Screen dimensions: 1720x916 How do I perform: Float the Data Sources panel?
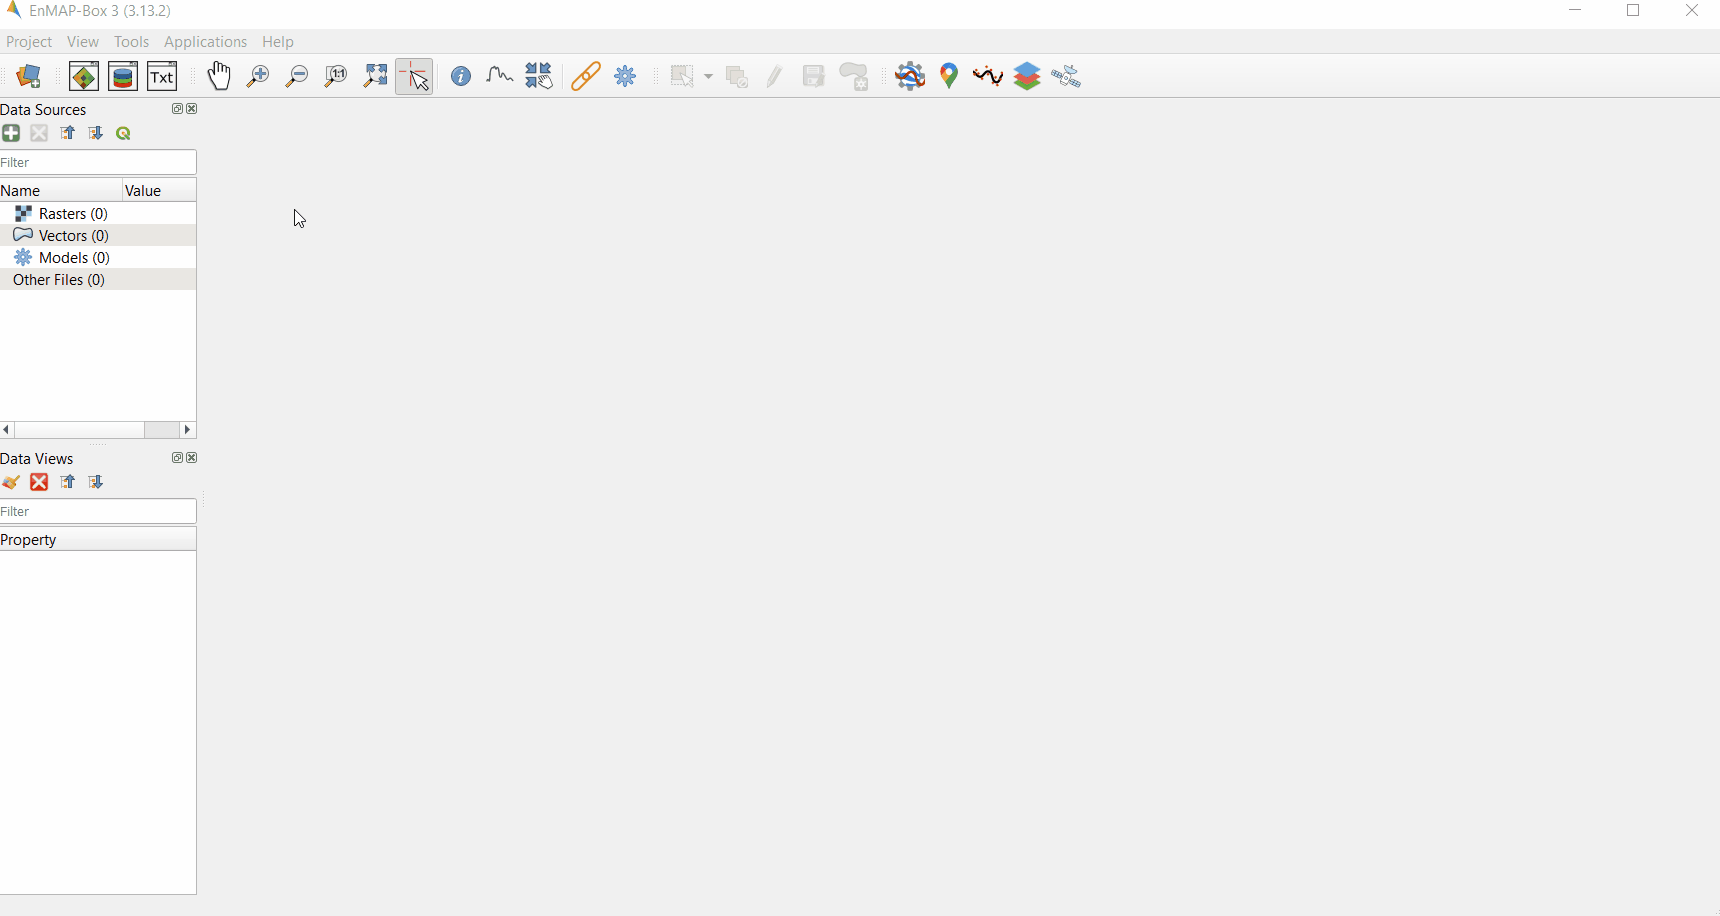tap(177, 109)
